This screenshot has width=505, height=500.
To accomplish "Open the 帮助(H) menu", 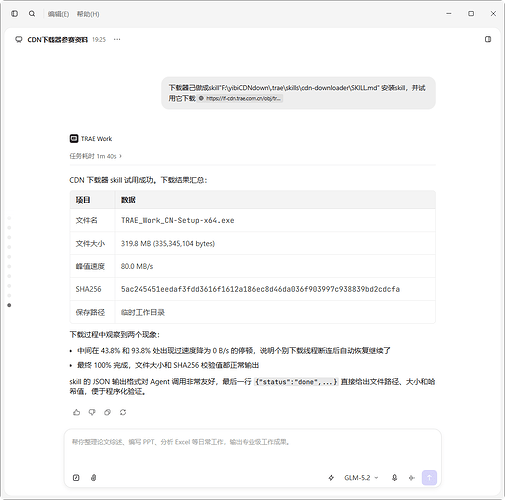I will (88, 14).
